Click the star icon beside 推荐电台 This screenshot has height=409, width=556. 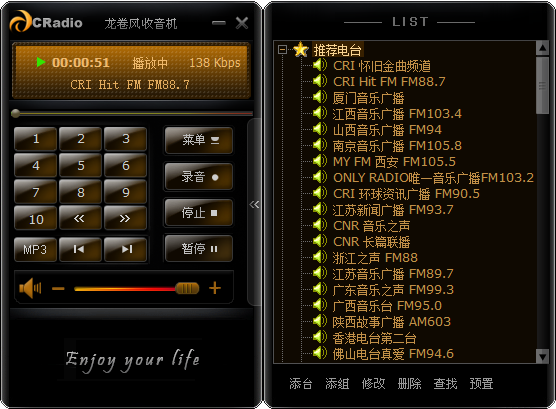coord(301,49)
